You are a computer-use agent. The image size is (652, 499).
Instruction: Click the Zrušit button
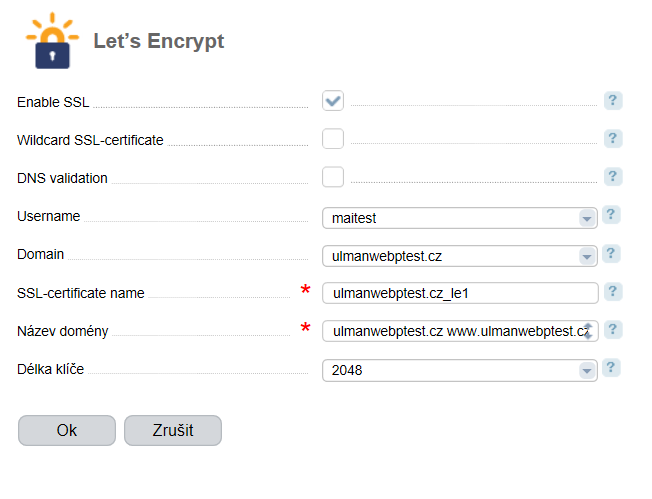click(173, 430)
